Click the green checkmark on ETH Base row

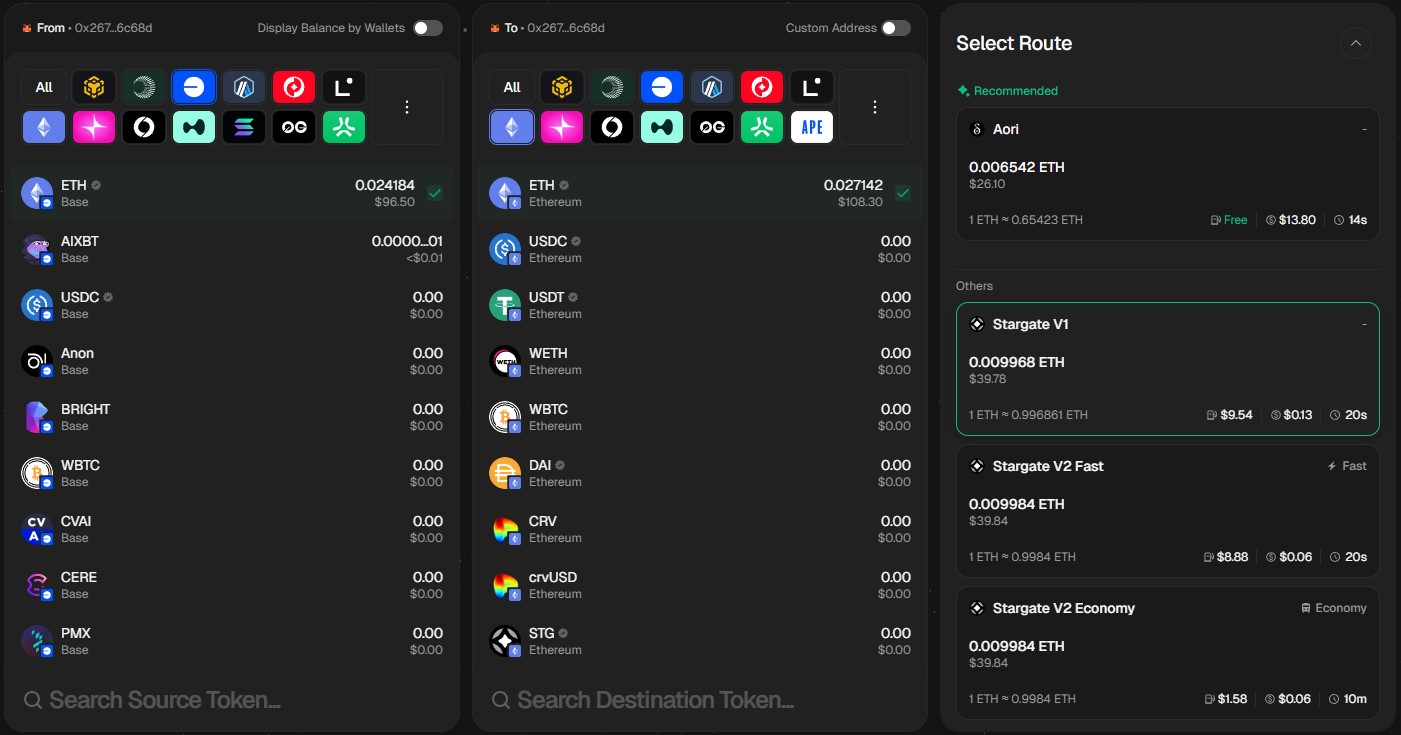[435, 193]
